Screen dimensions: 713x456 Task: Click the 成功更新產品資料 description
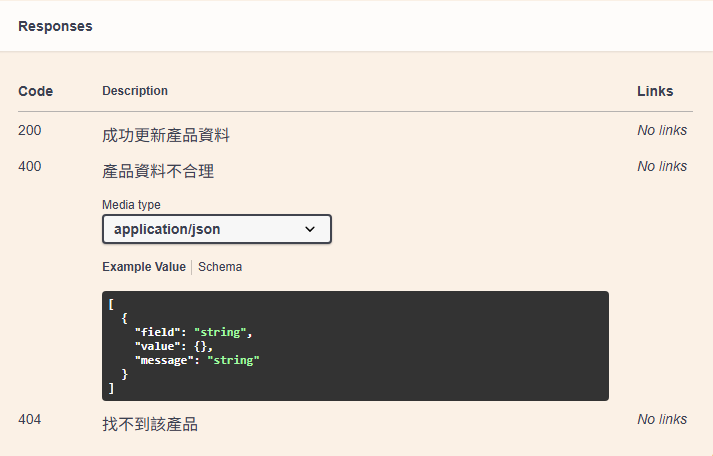pyautogui.click(x=166, y=135)
